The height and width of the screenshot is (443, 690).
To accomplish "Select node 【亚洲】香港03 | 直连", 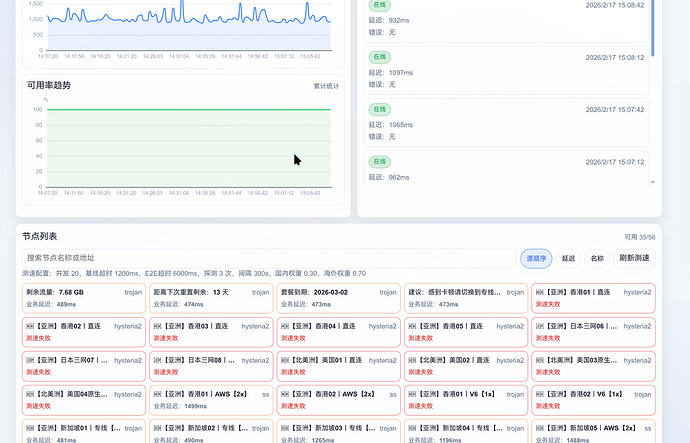I will pos(211,332).
